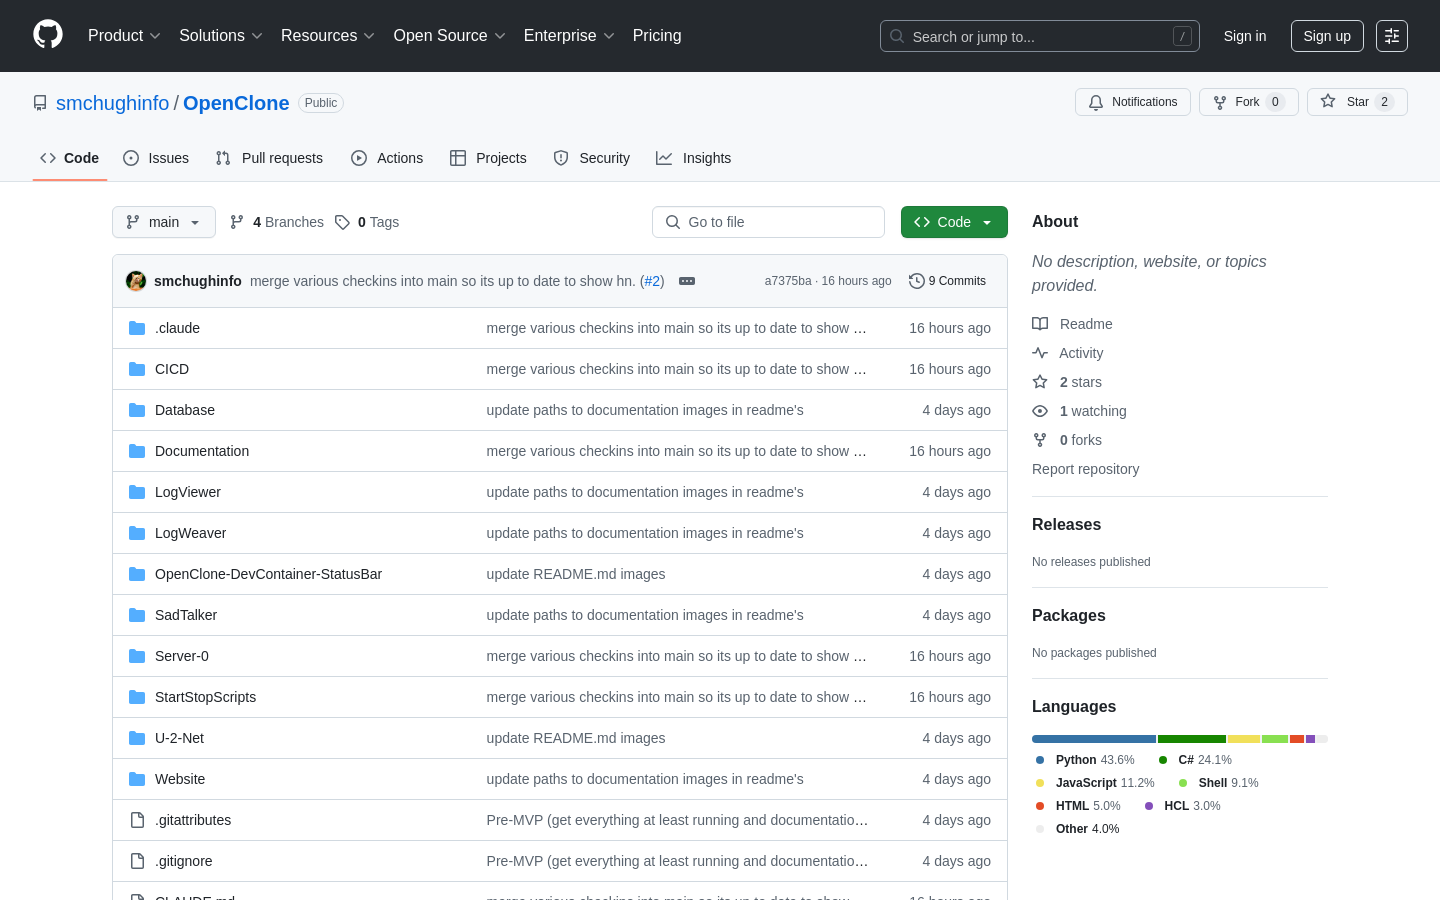The height and width of the screenshot is (900, 1440).
Task: Expand the Open Source dropdown
Action: click(x=449, y=36)
